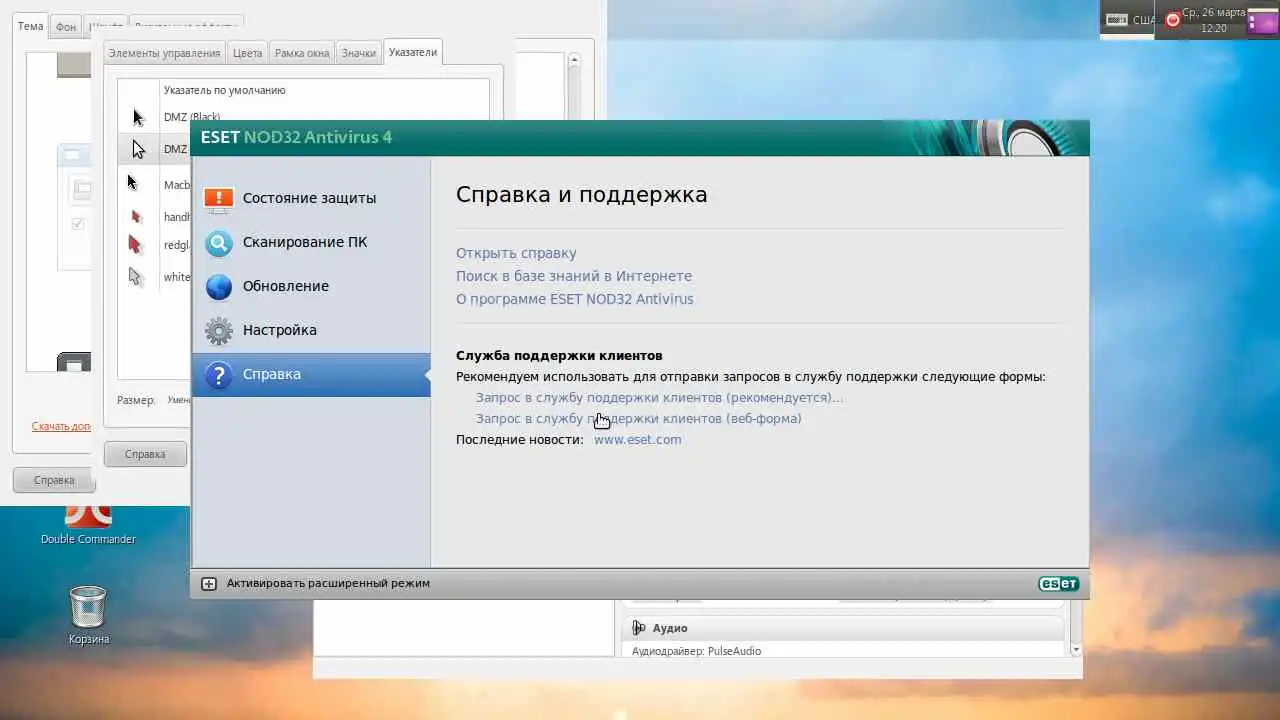Switch to the Фон tab in appearance window
Viewport: 1280px width, 720px height.
(65, 27)
